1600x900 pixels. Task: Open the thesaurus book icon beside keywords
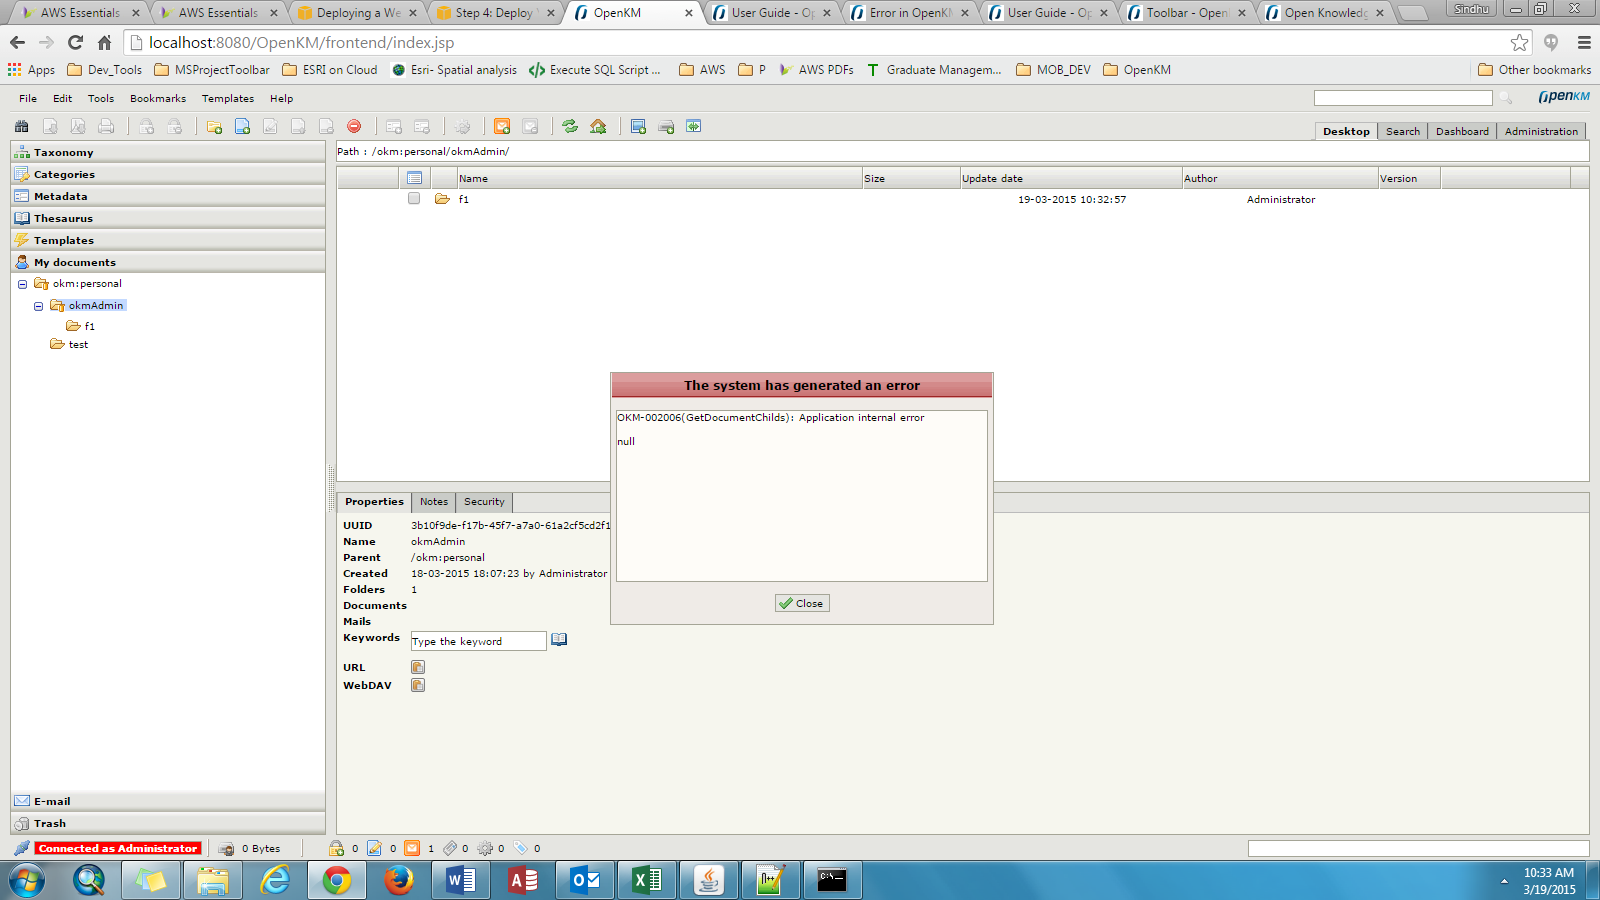[559, 640]
